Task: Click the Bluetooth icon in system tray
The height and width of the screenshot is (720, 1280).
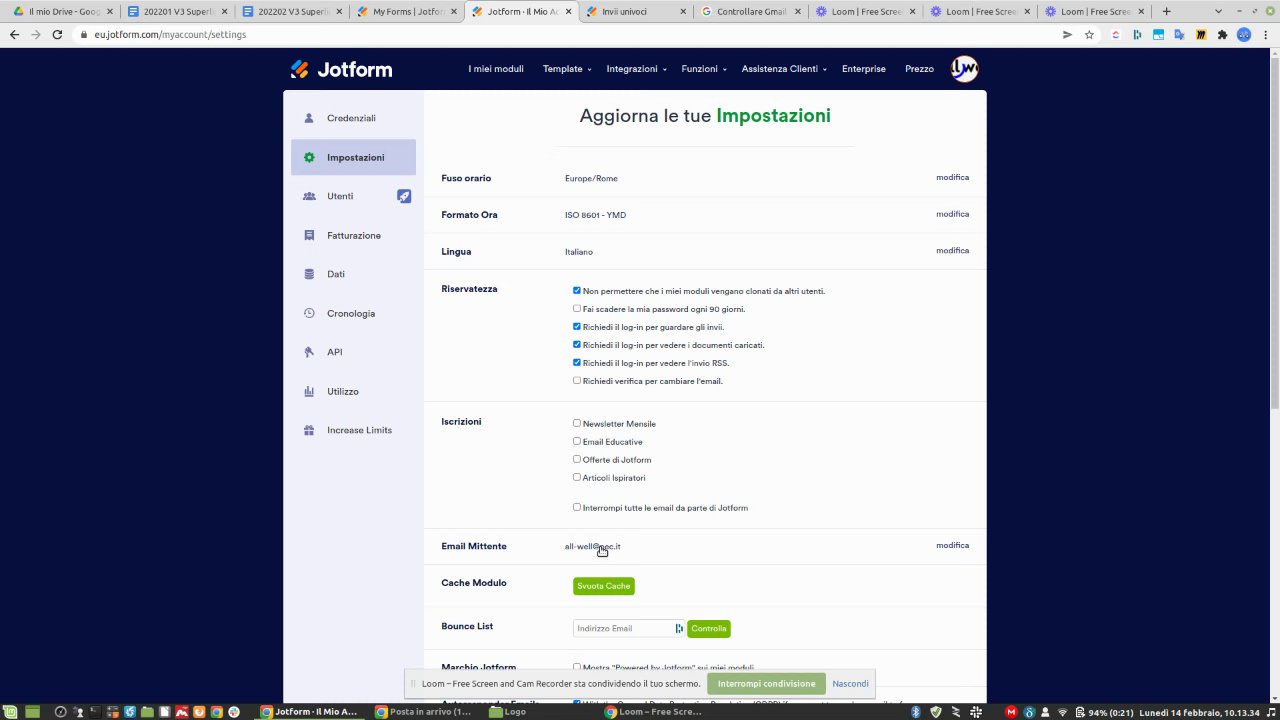Action: point(915,712)
